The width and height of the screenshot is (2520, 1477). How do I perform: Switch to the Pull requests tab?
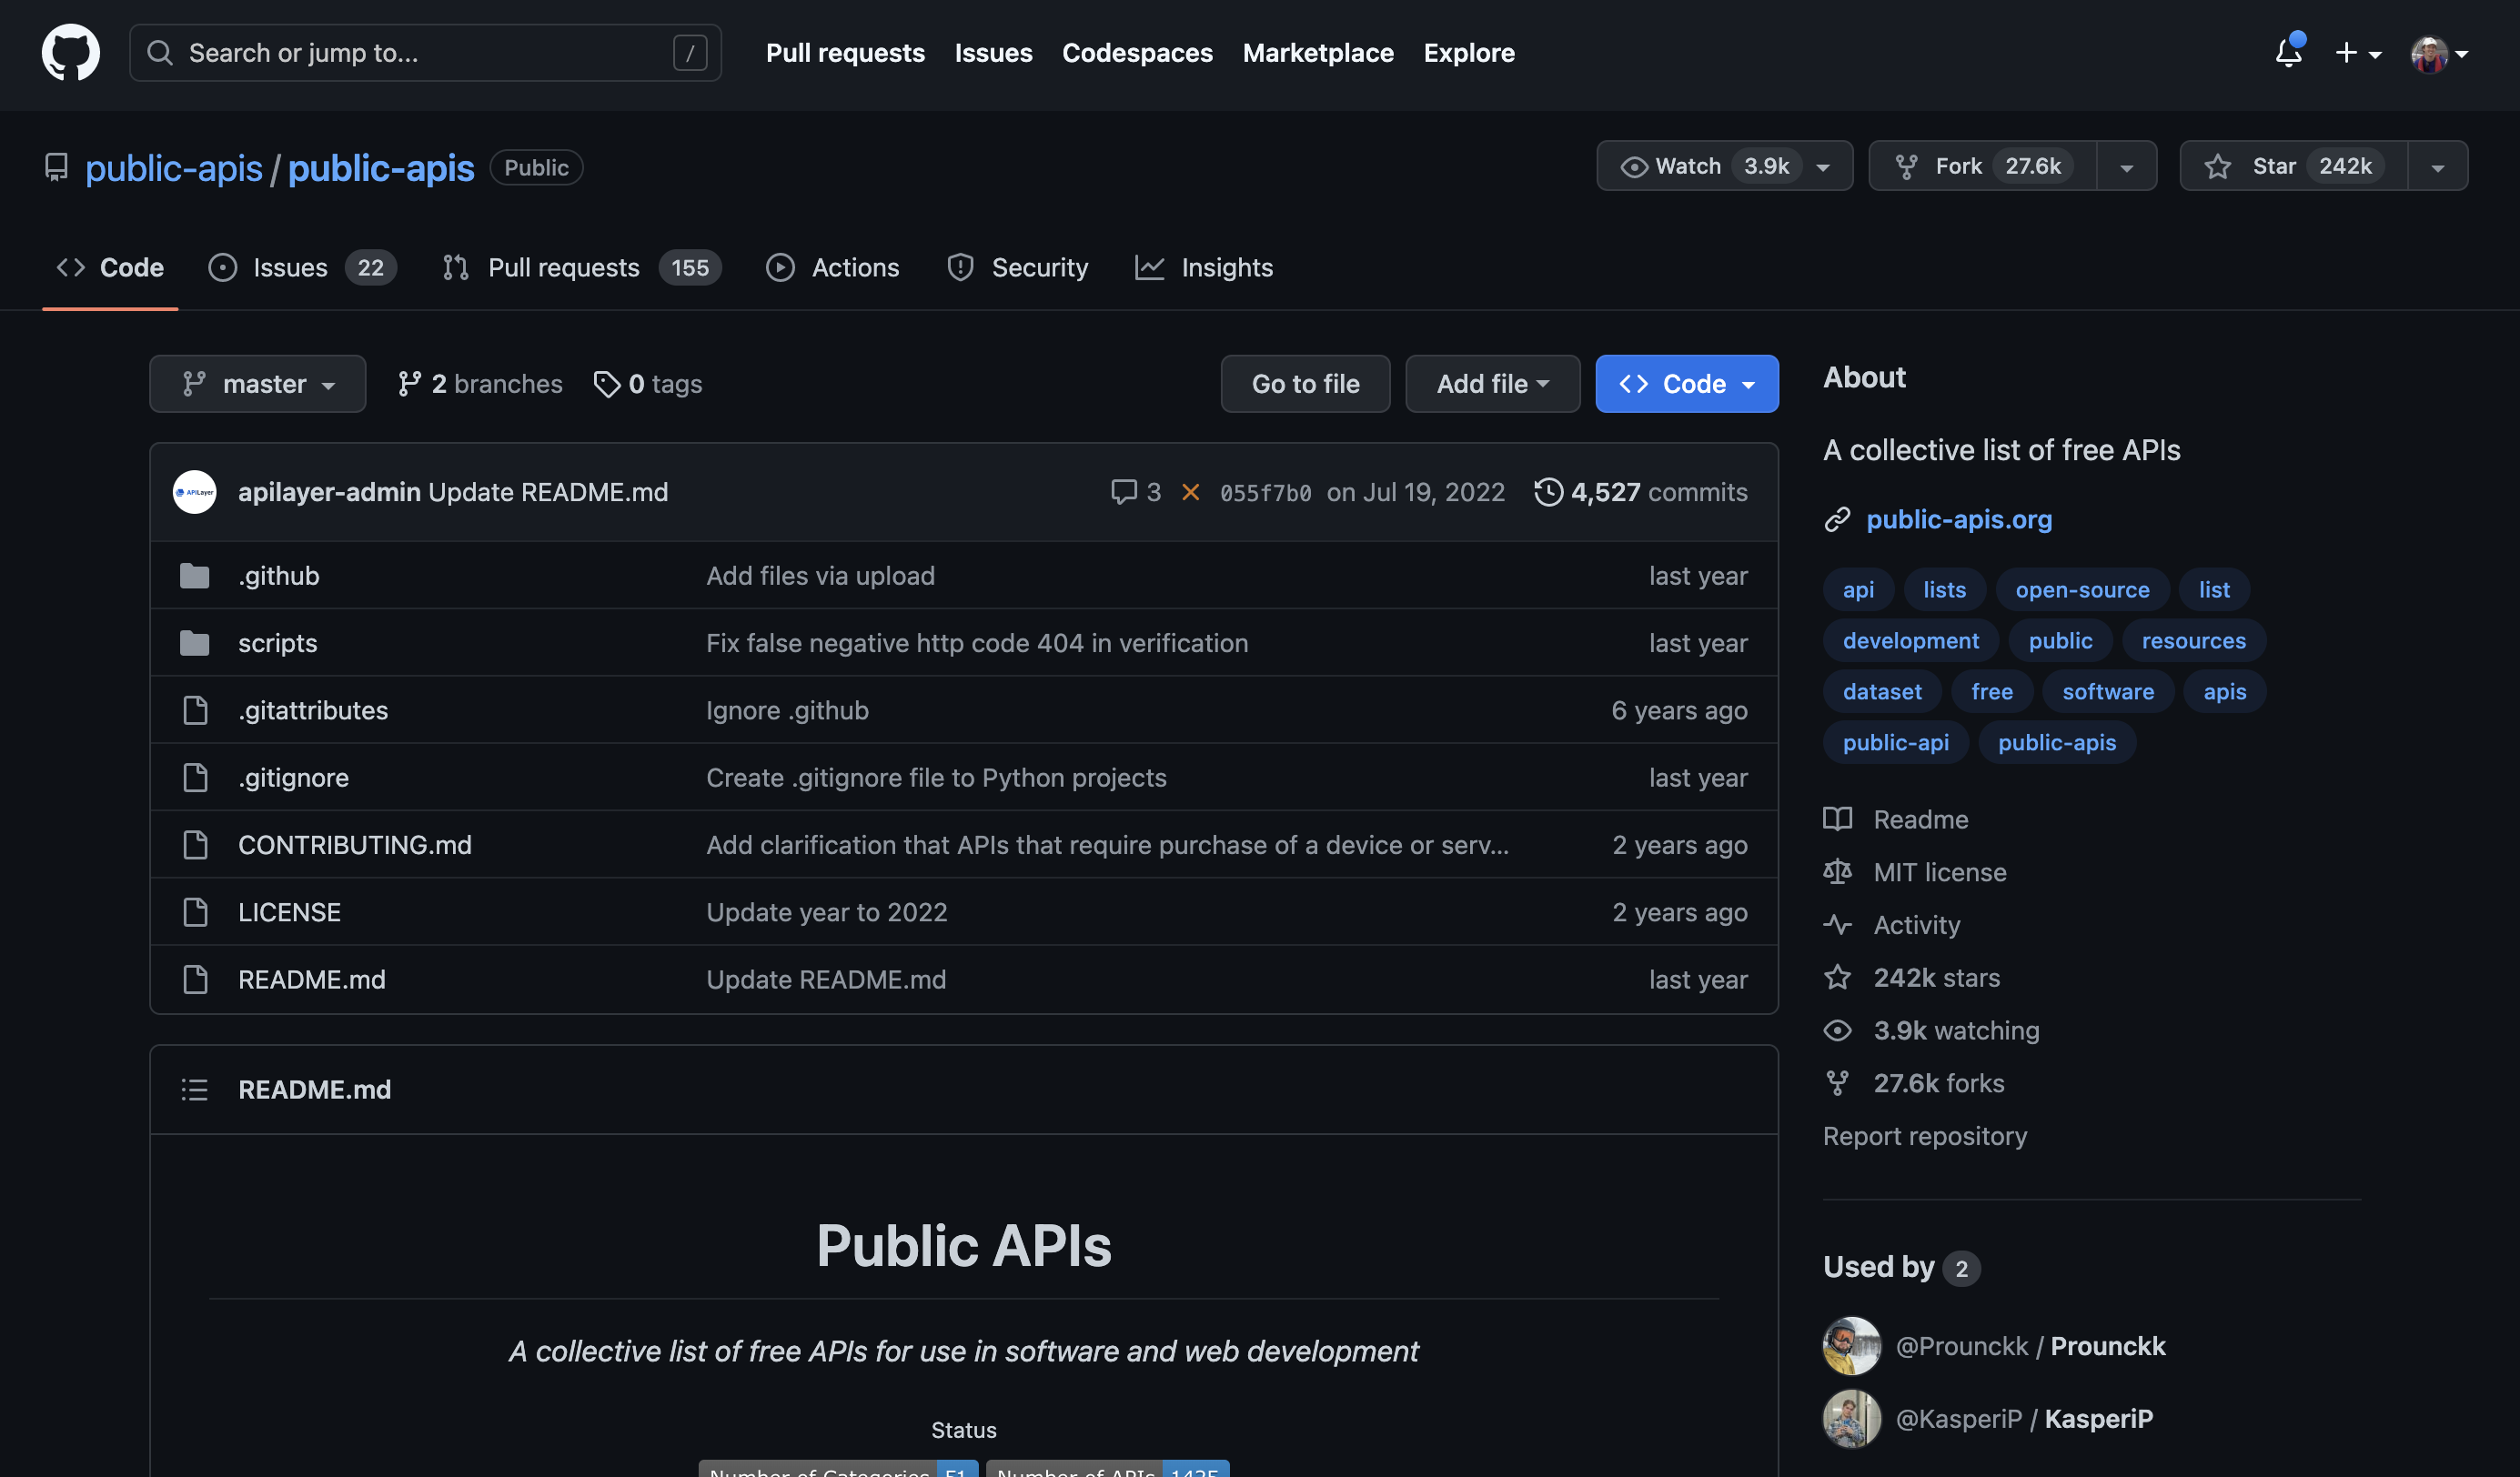[x=581, y=267]
